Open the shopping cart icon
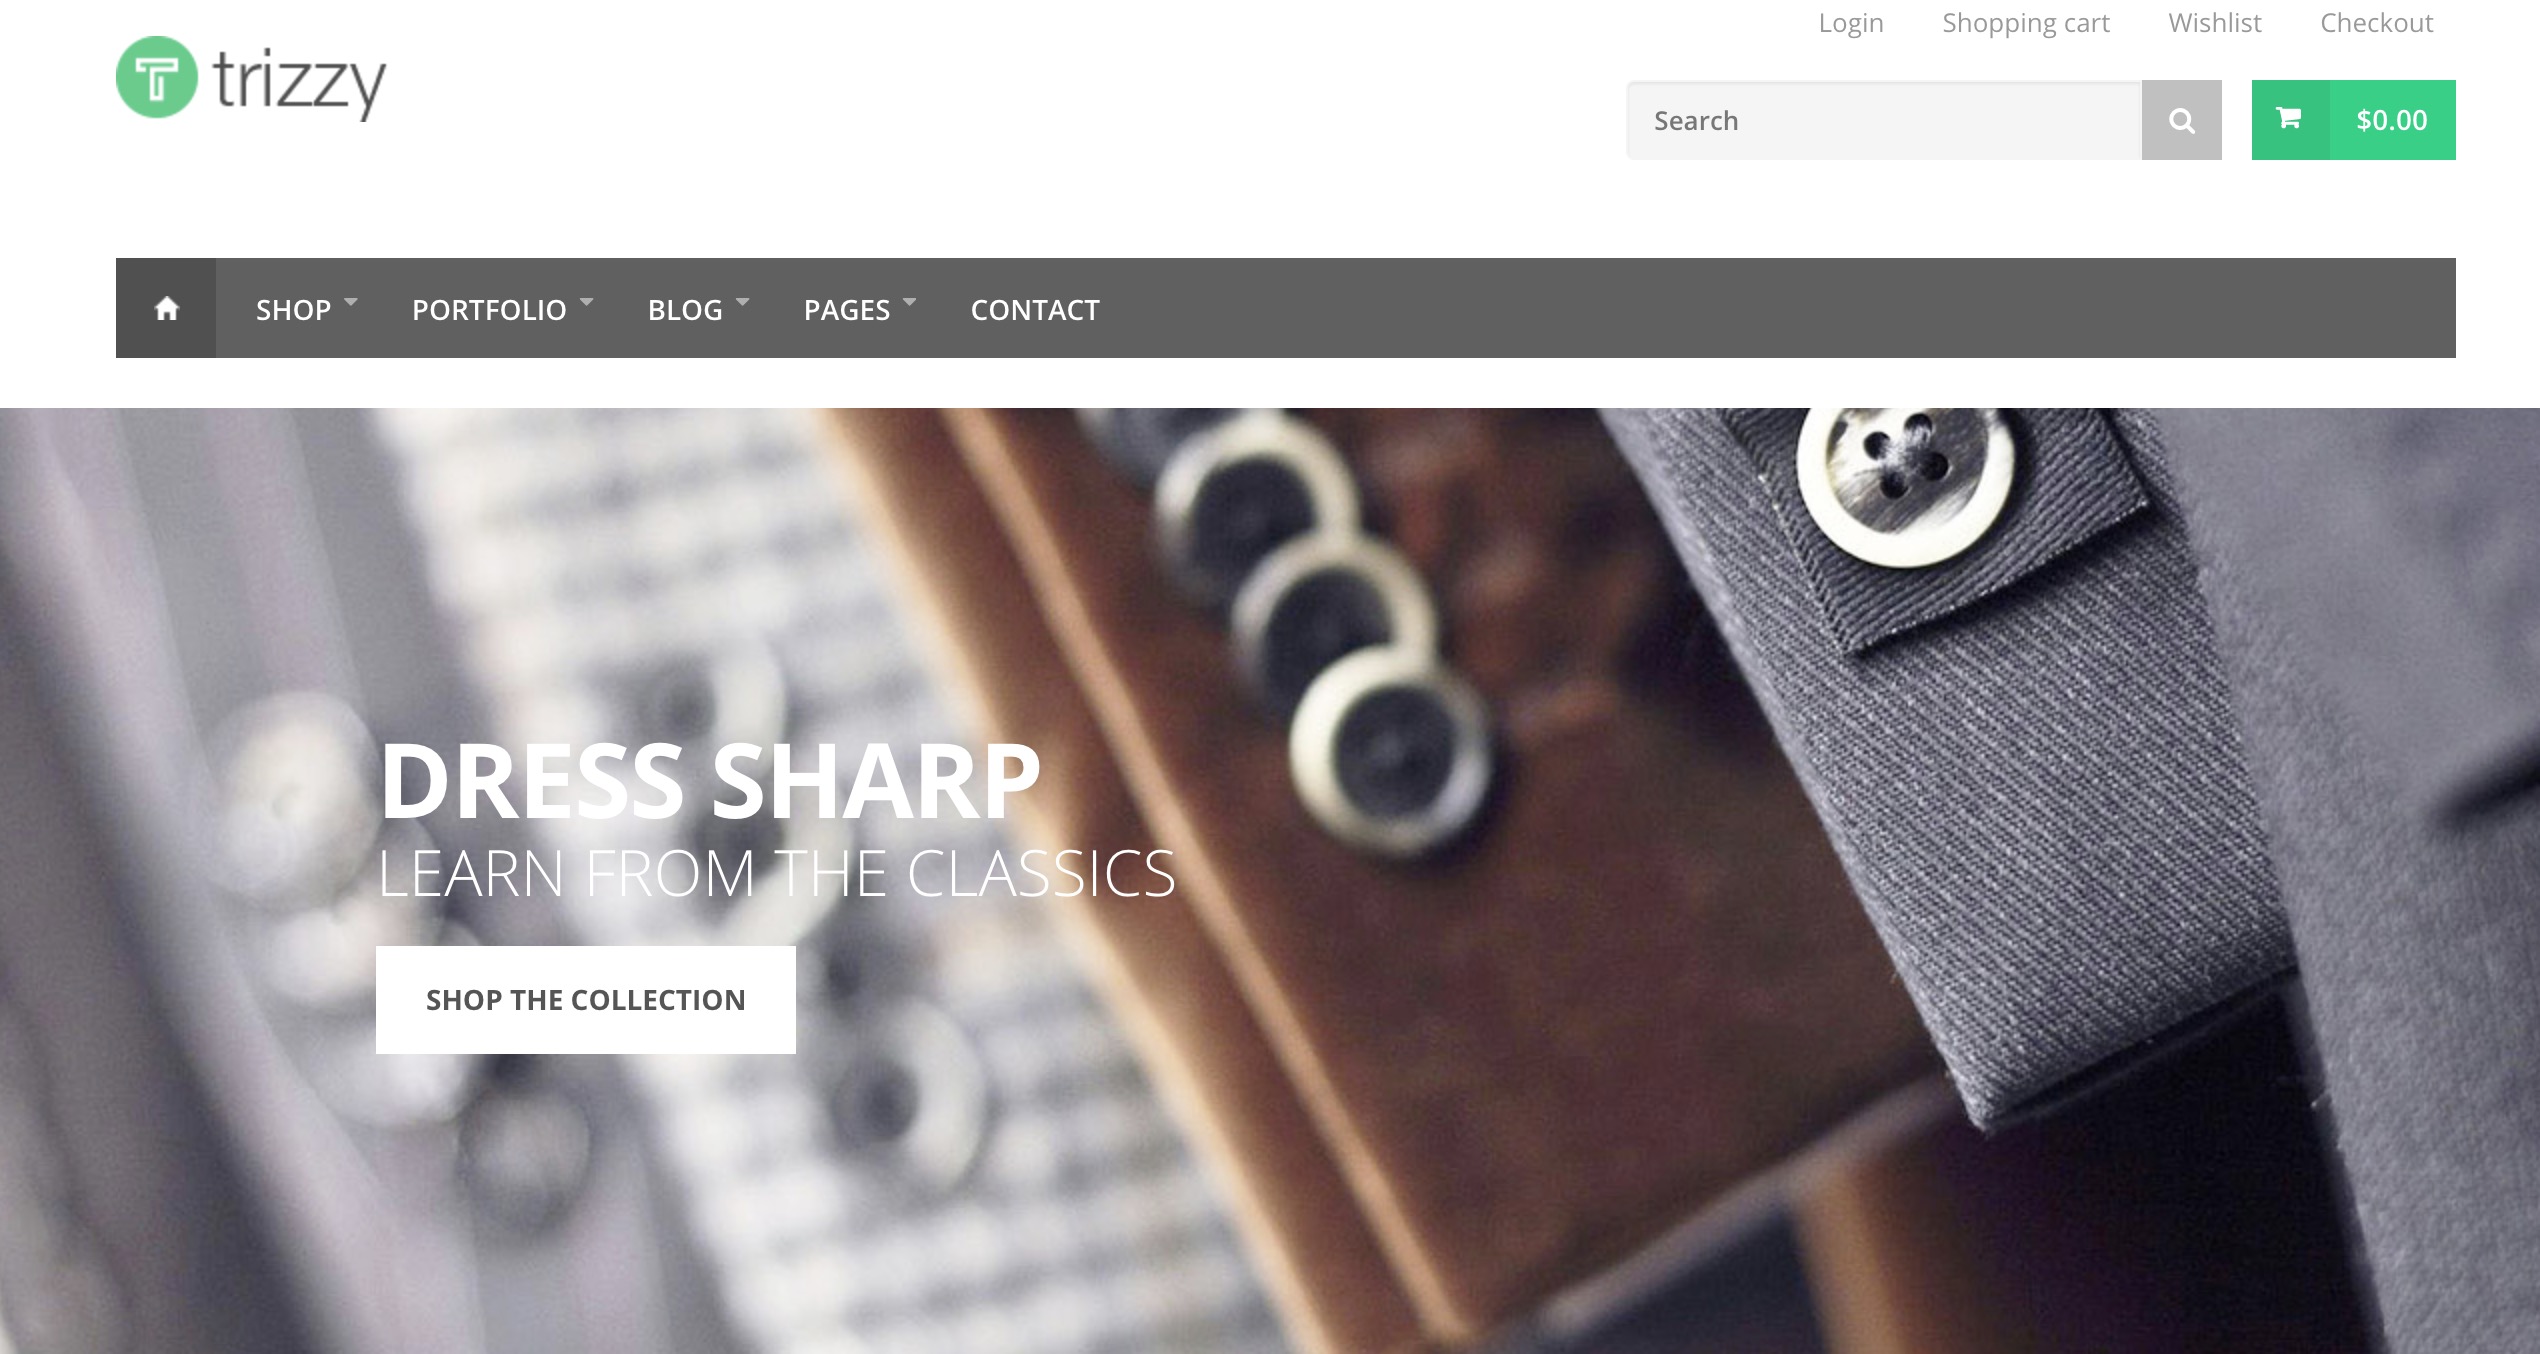Screen dimensions: 2540x1354 [2289, 119]
